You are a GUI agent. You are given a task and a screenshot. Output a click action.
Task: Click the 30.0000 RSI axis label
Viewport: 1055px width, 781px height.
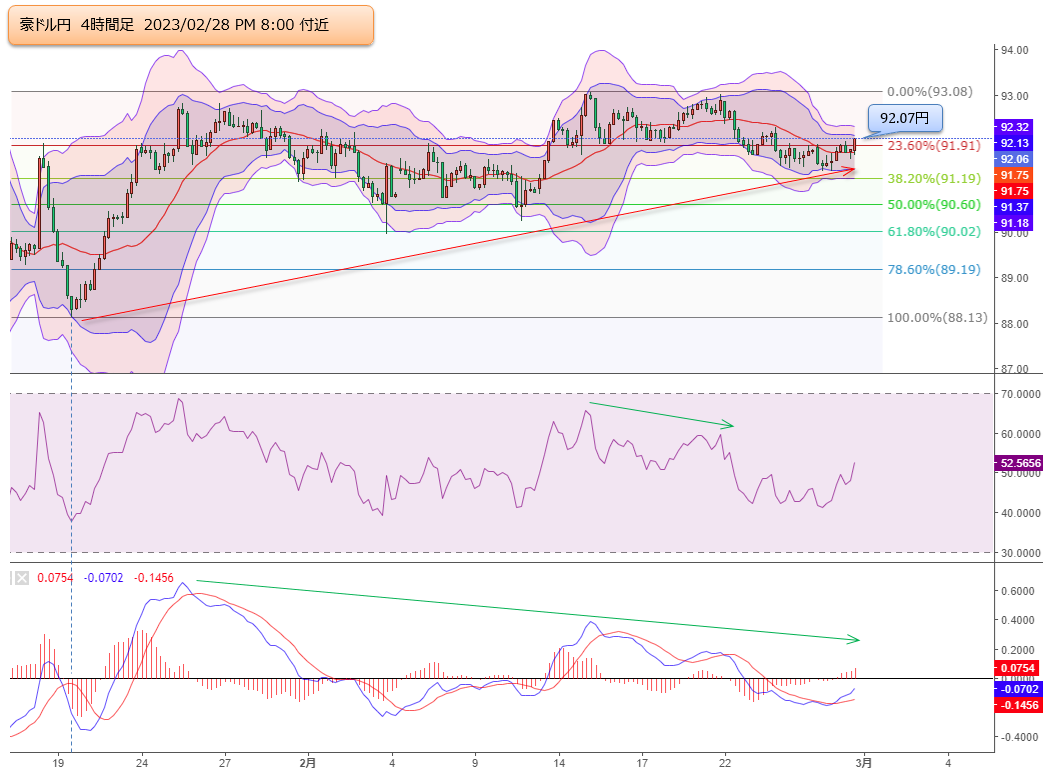1021,553
